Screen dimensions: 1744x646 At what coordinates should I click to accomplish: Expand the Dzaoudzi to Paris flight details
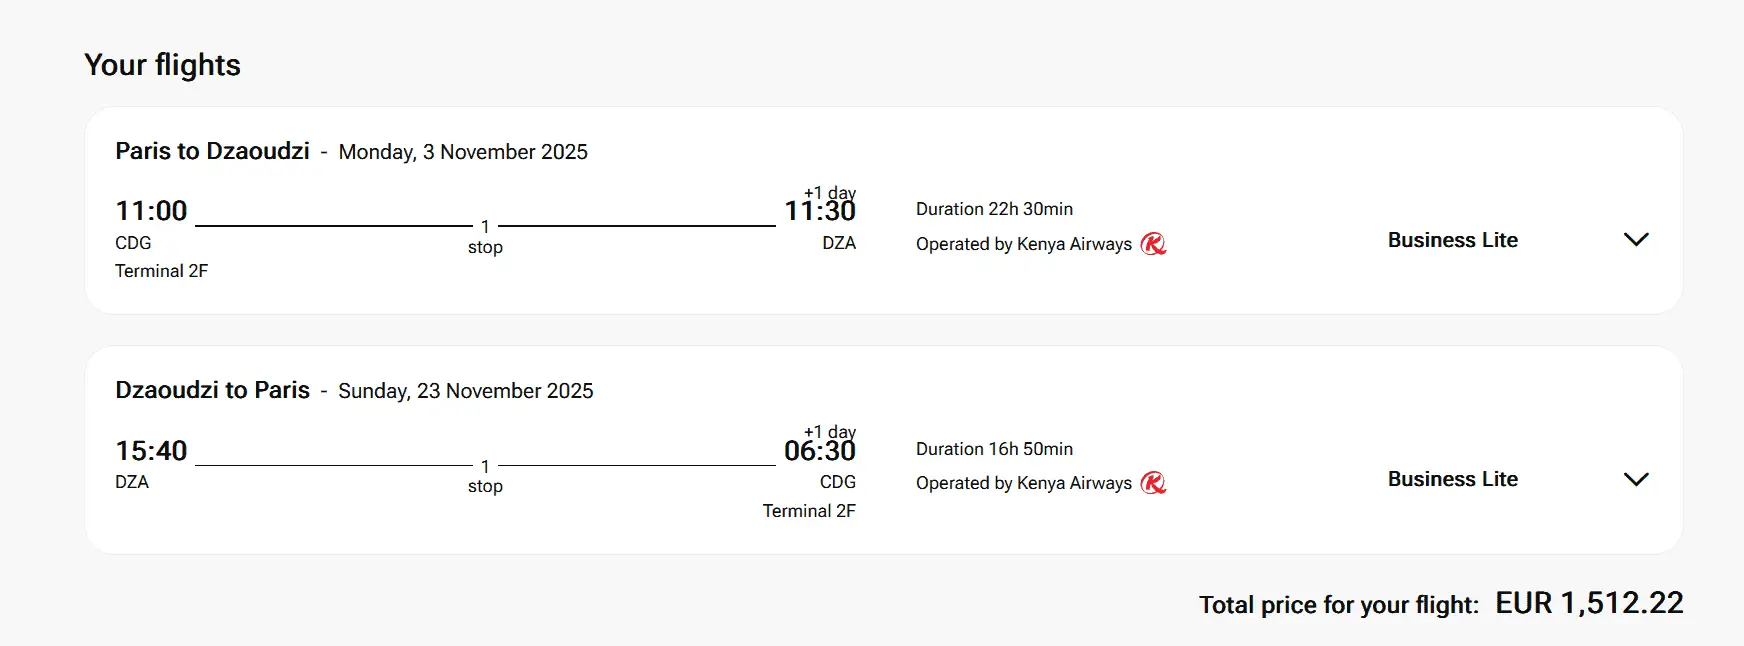[x=1636, y=479]
